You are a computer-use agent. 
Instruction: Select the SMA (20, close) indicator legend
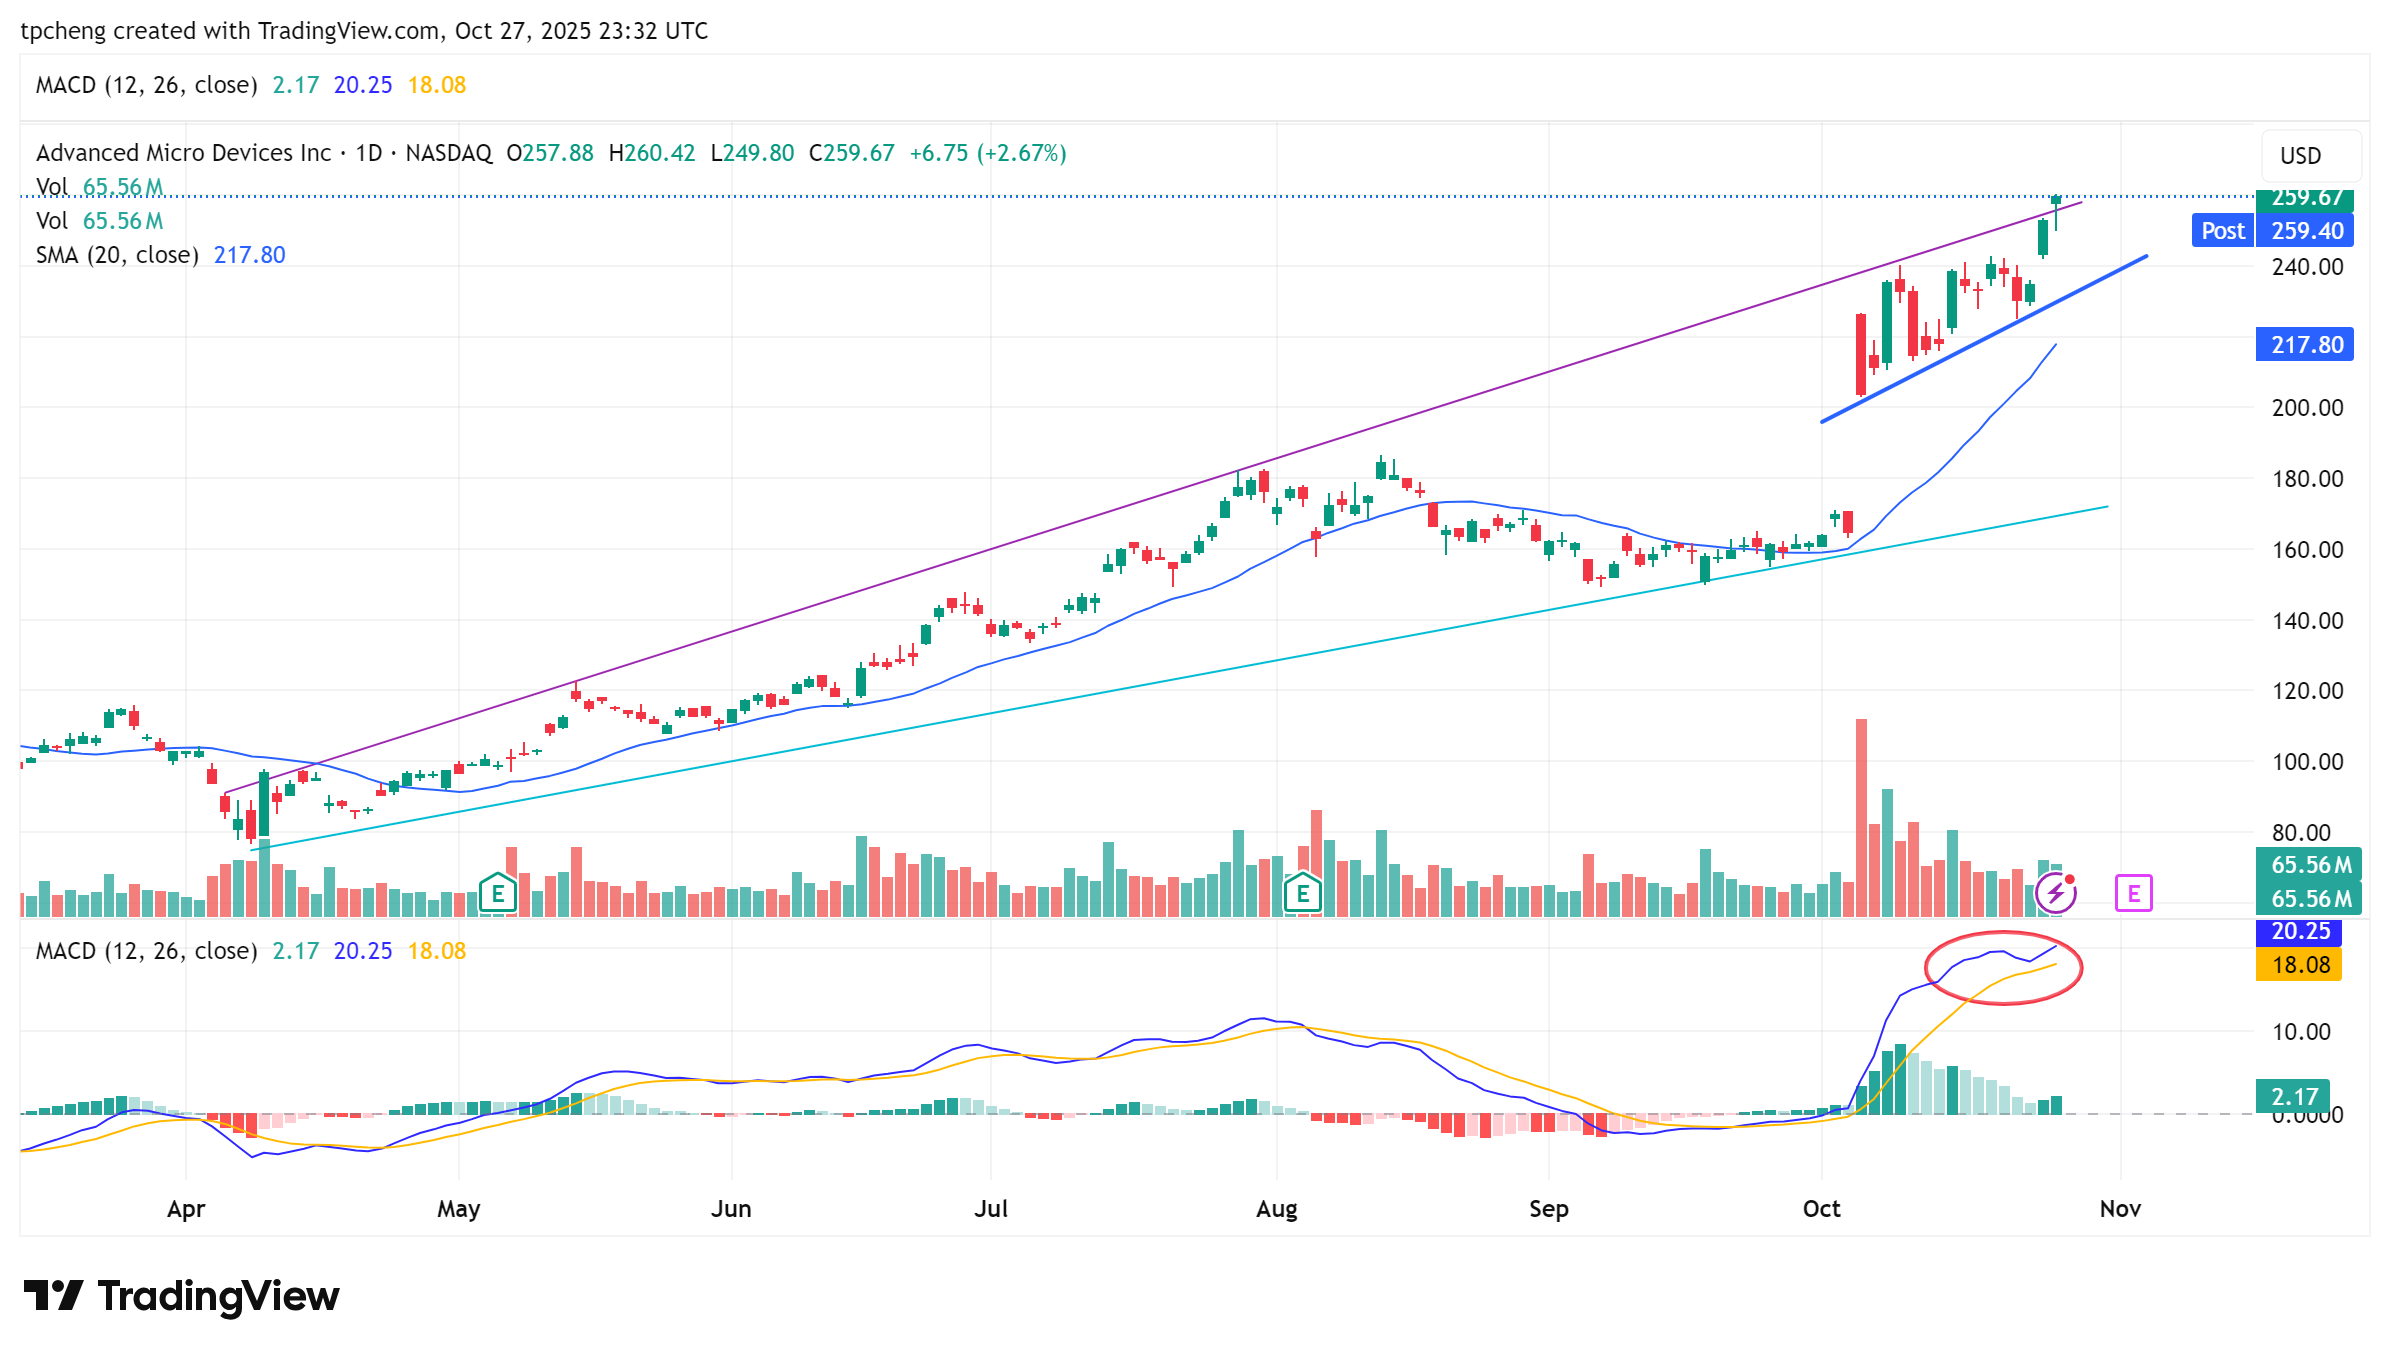coord(117,255)
